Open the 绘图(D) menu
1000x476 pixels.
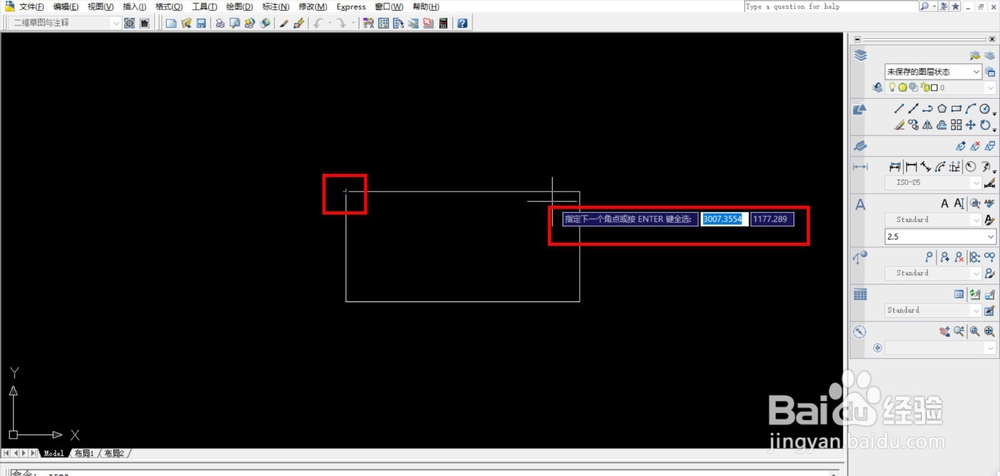(239, 6)
